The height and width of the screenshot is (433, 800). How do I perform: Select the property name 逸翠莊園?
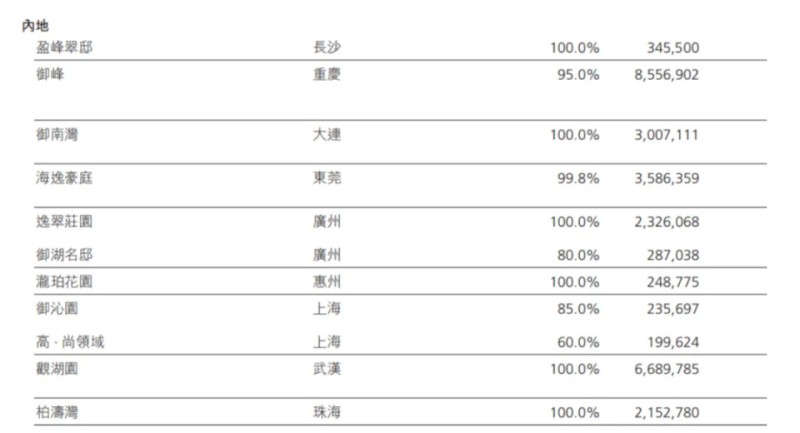click(65, 220)
